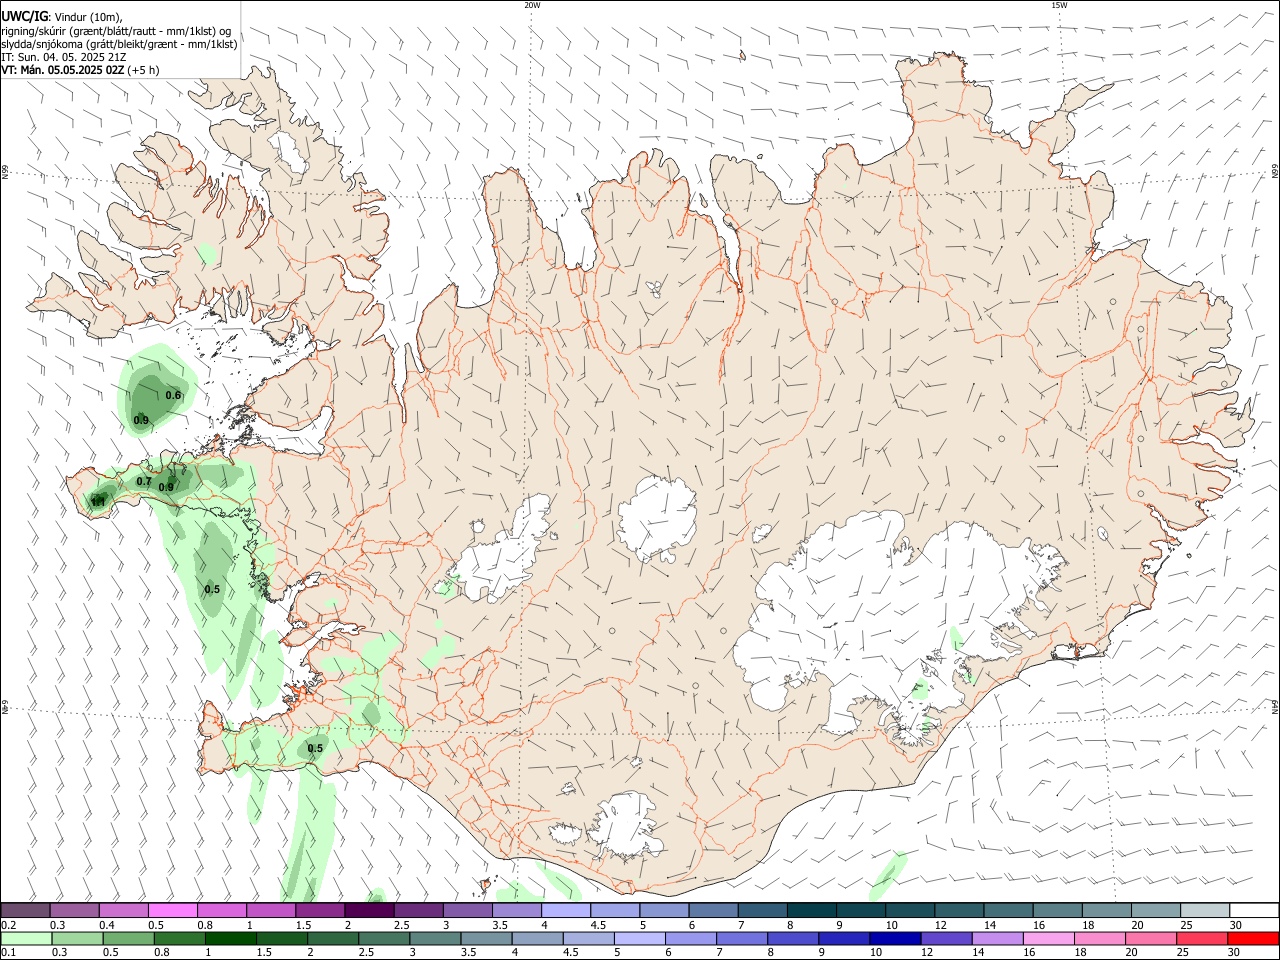The width and height of the screenshot is (1280, 960).
Task: Click the 0.9 value right of 0.7
Action: coord(166,488)
